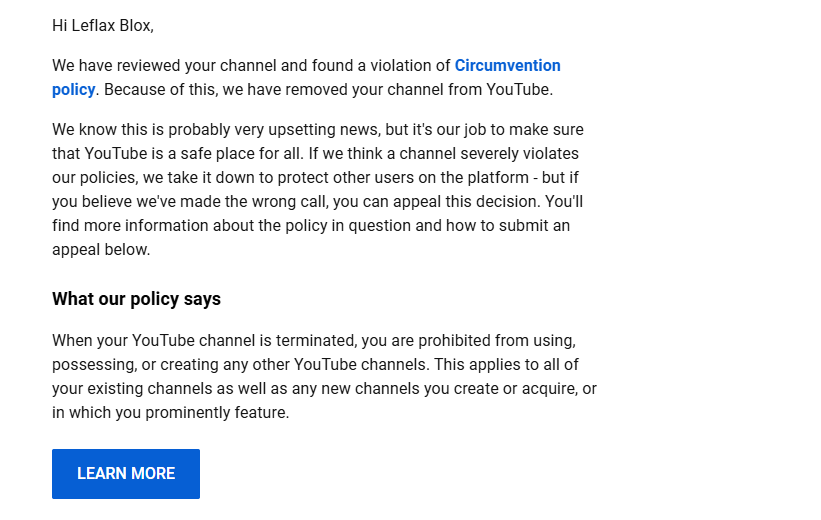Select the 'Hi Leflax Blox,' greeting text

point(103,26)
